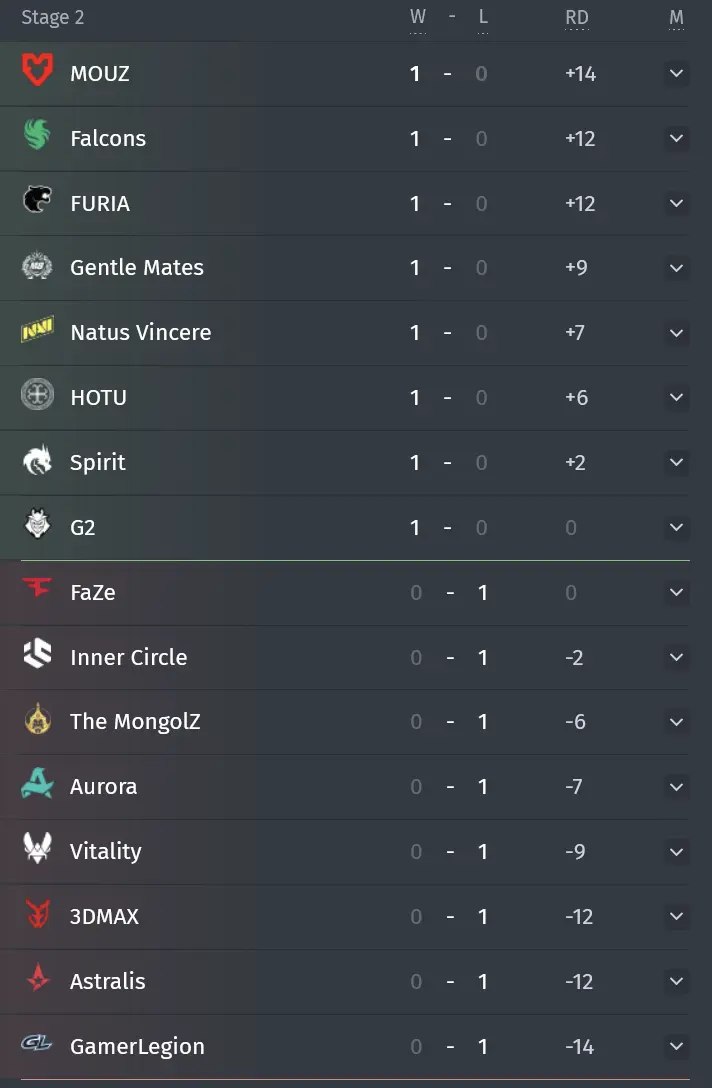Click the W column header

coord(417,17)
